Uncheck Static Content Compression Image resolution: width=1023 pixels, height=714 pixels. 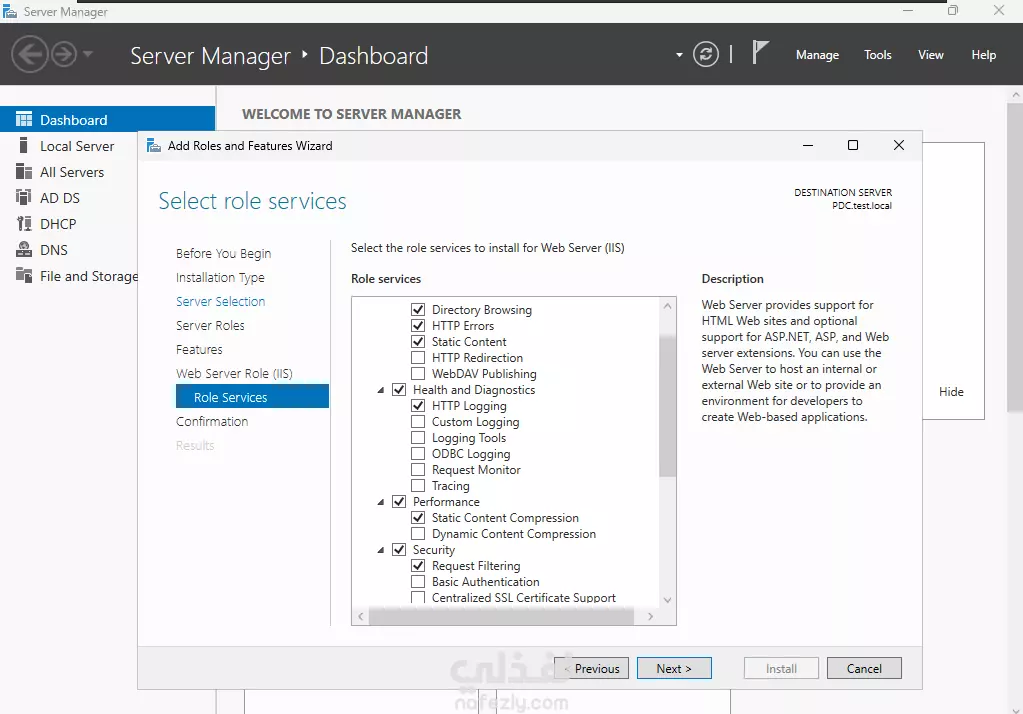(418, 518)
